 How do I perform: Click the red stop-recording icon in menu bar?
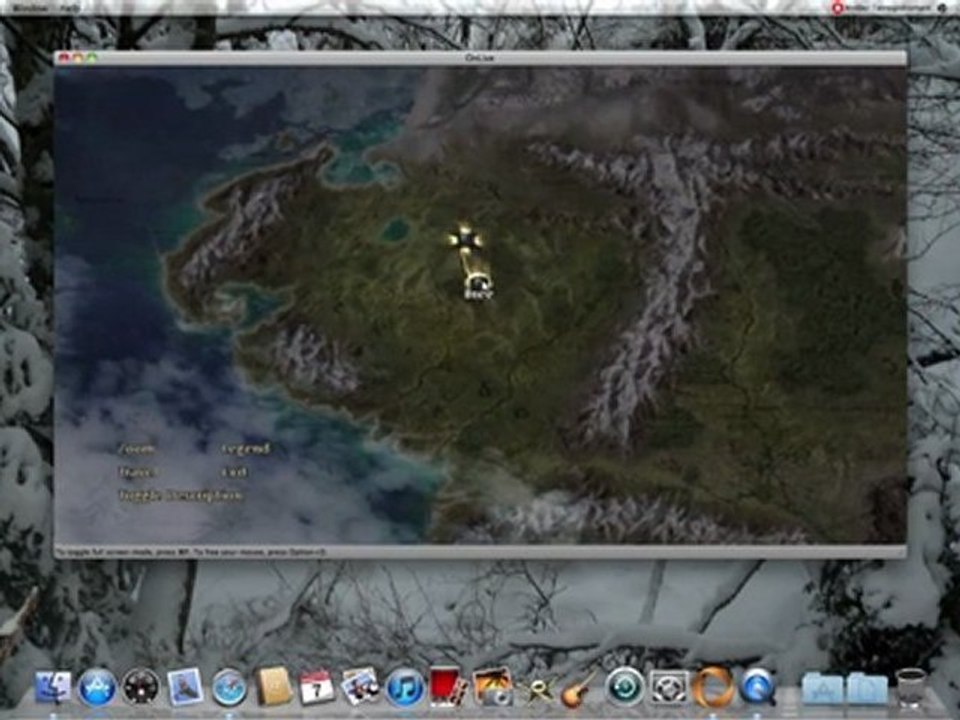click(837, 7)
